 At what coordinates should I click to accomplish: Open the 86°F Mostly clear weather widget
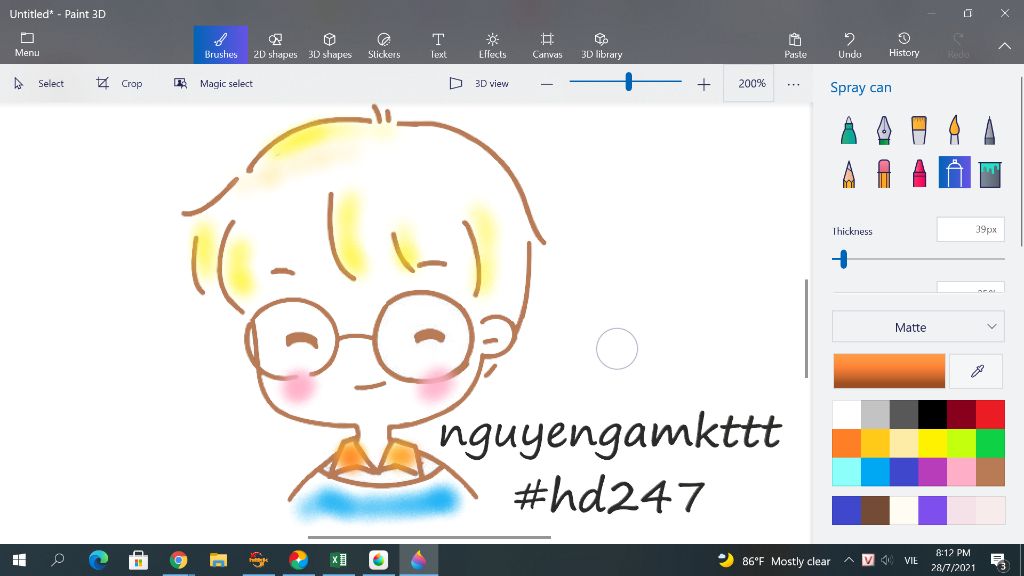click(x=774, y=561)
